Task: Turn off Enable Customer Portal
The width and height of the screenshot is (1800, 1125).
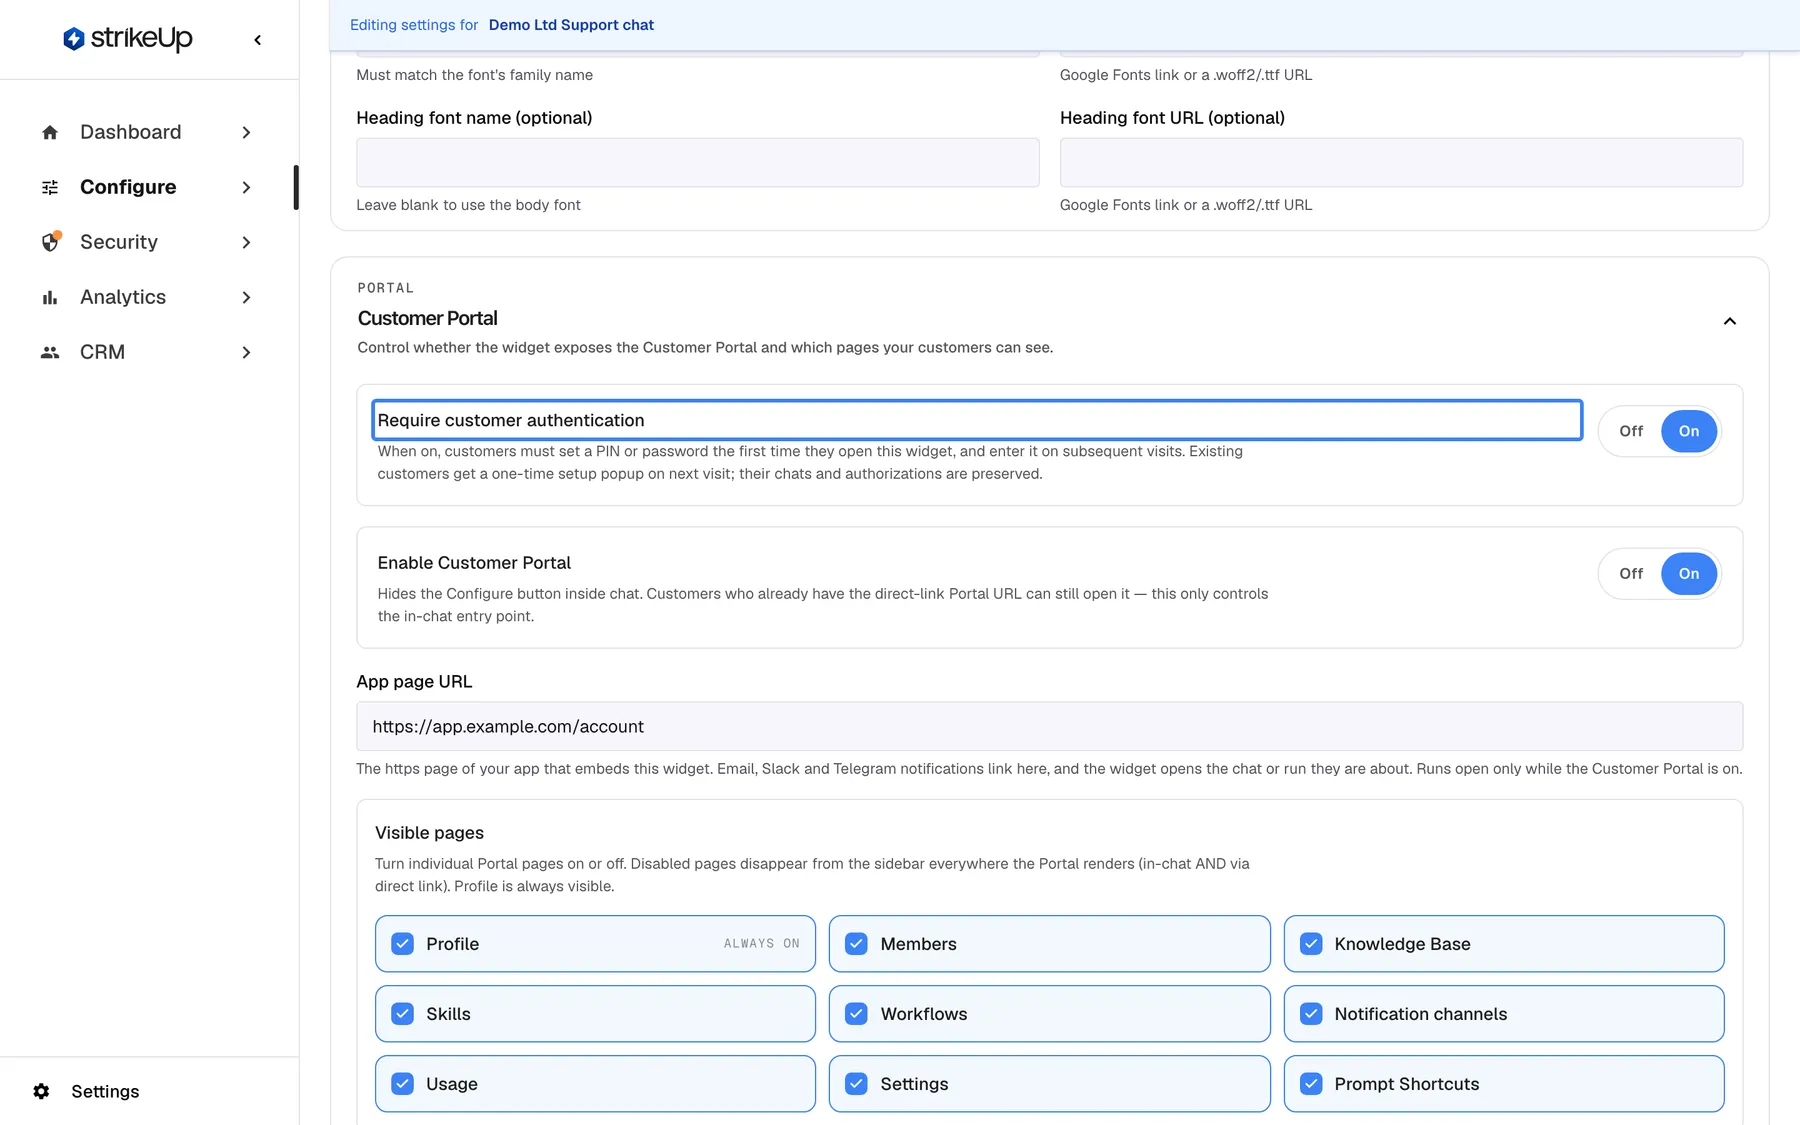Action: (x=1631, y=574)
